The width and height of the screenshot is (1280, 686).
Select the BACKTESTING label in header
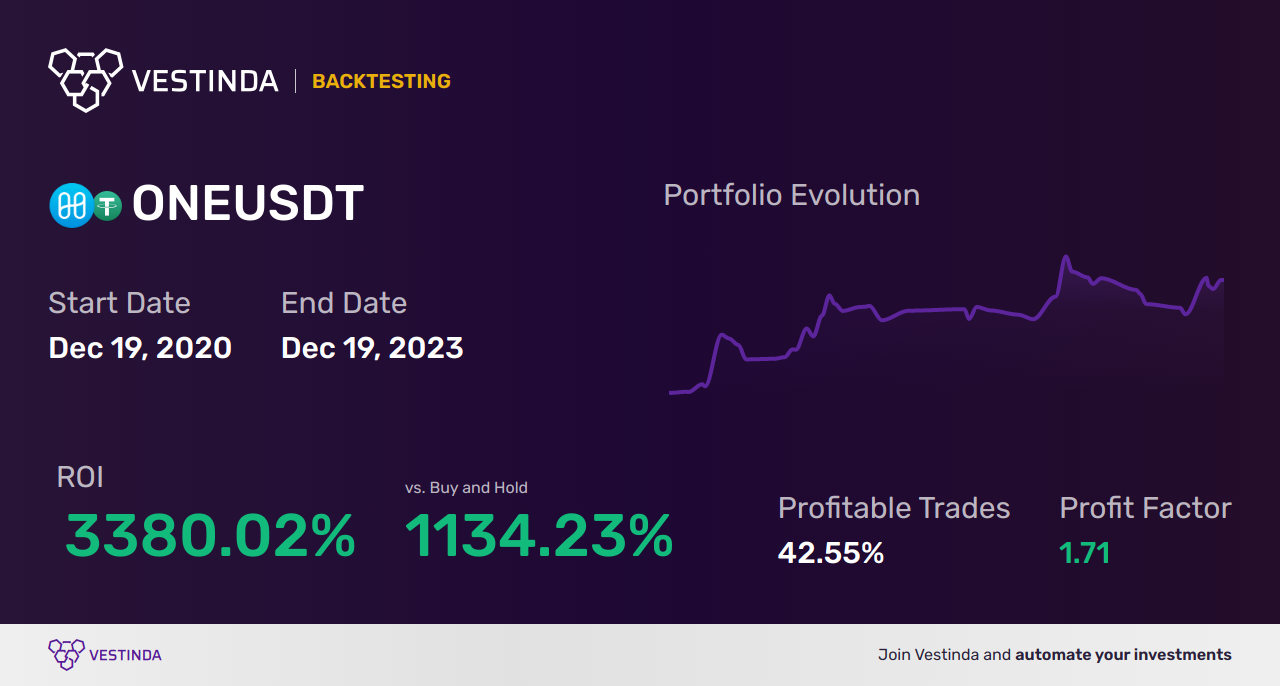tap(381, 82)
